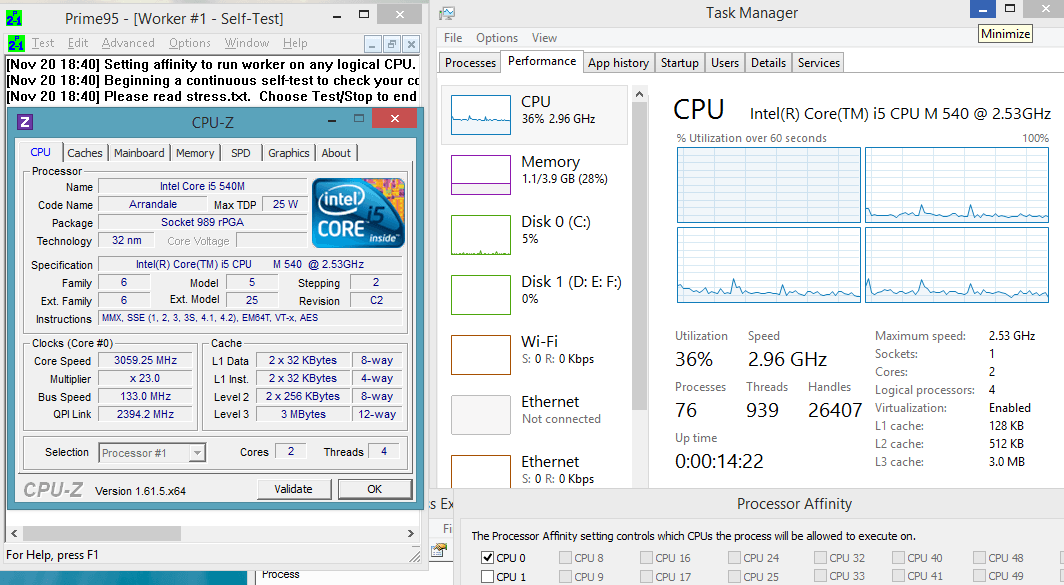Restore the Prime95 worker child window
The image size is (1064, 585).
pos(392,44)
